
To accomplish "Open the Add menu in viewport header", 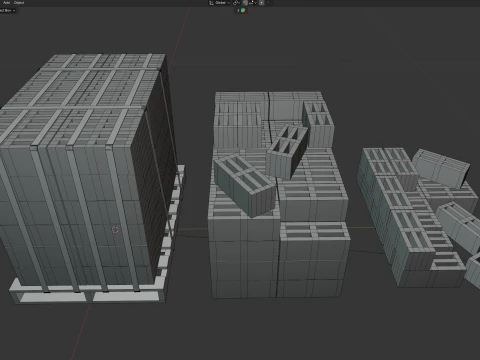I will tap(7, 2).
